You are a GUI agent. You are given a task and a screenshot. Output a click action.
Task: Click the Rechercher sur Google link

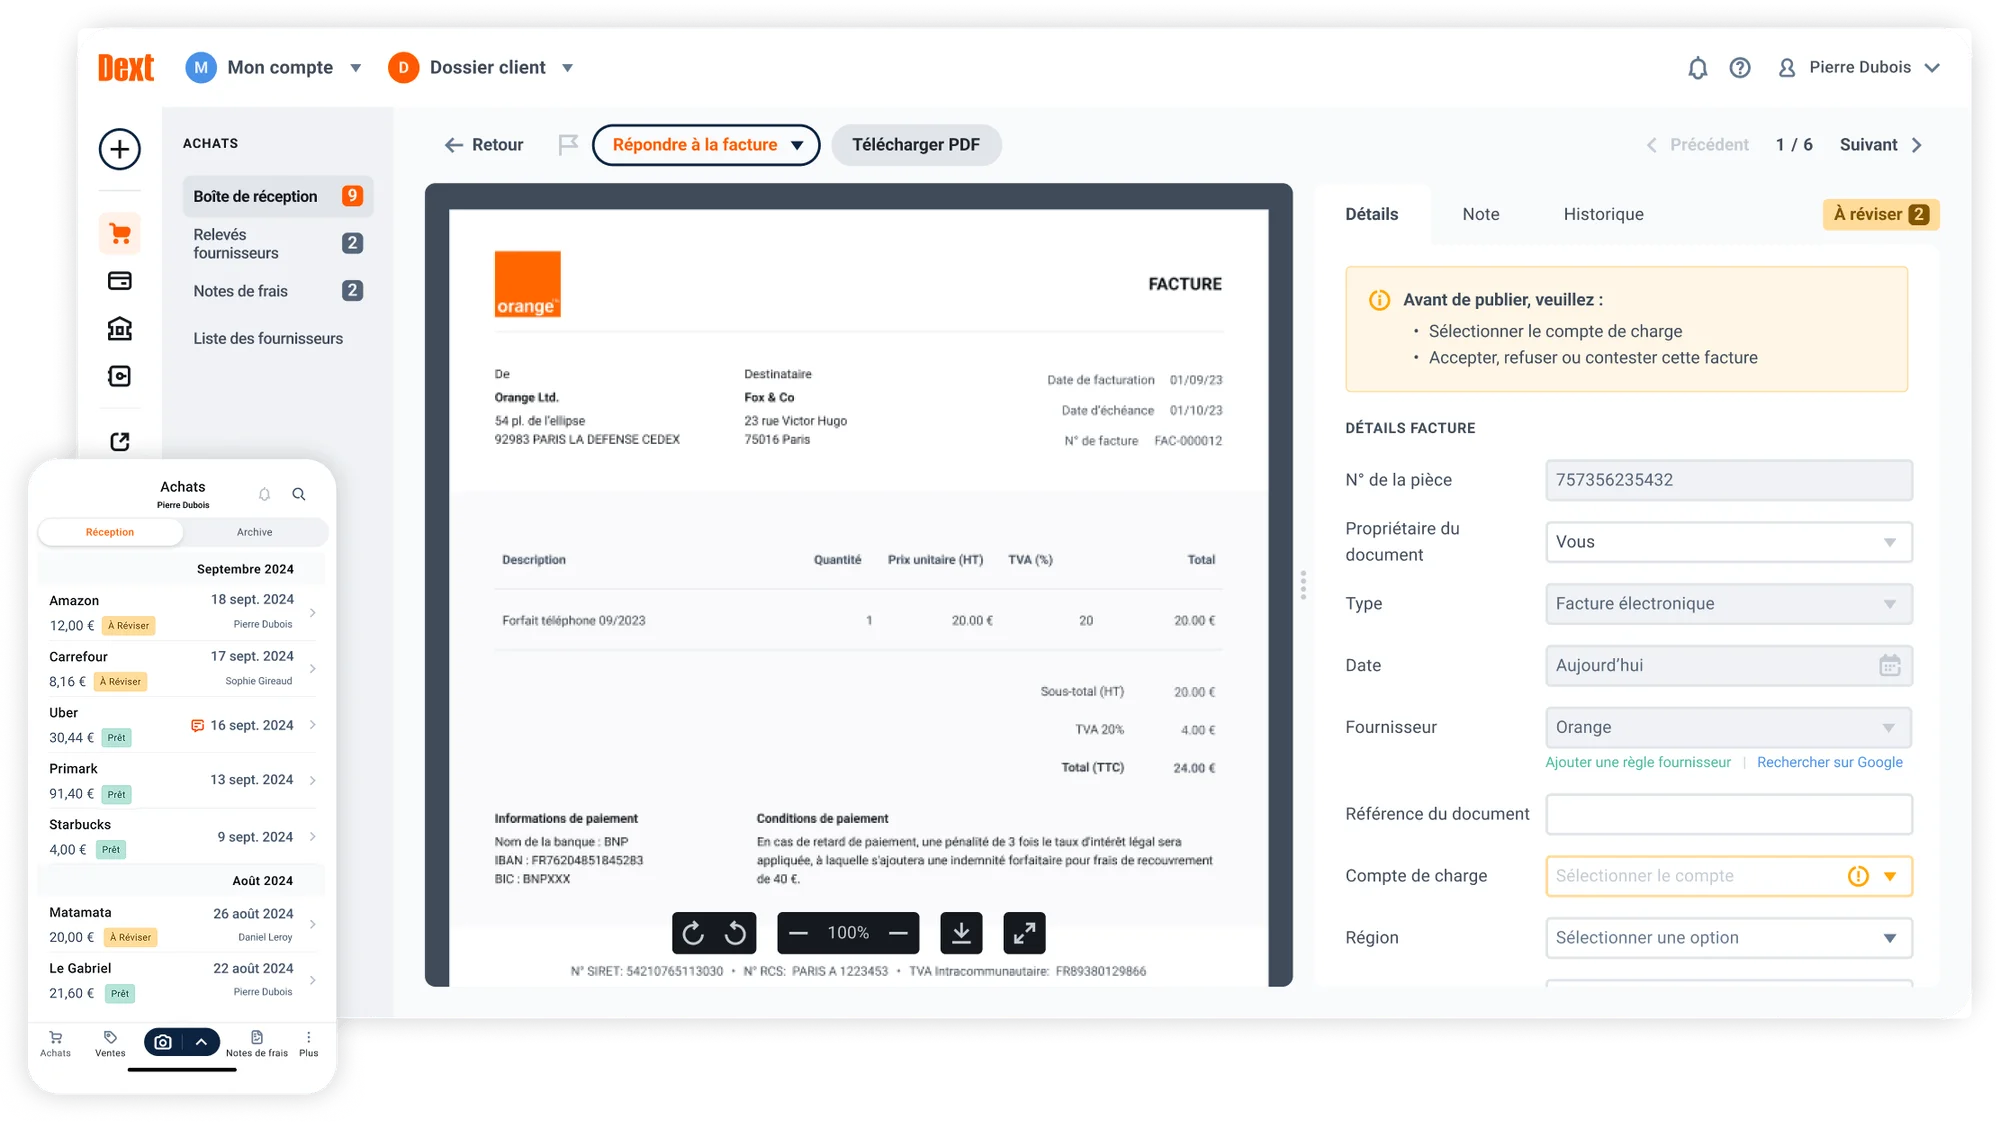[1830, 762]
